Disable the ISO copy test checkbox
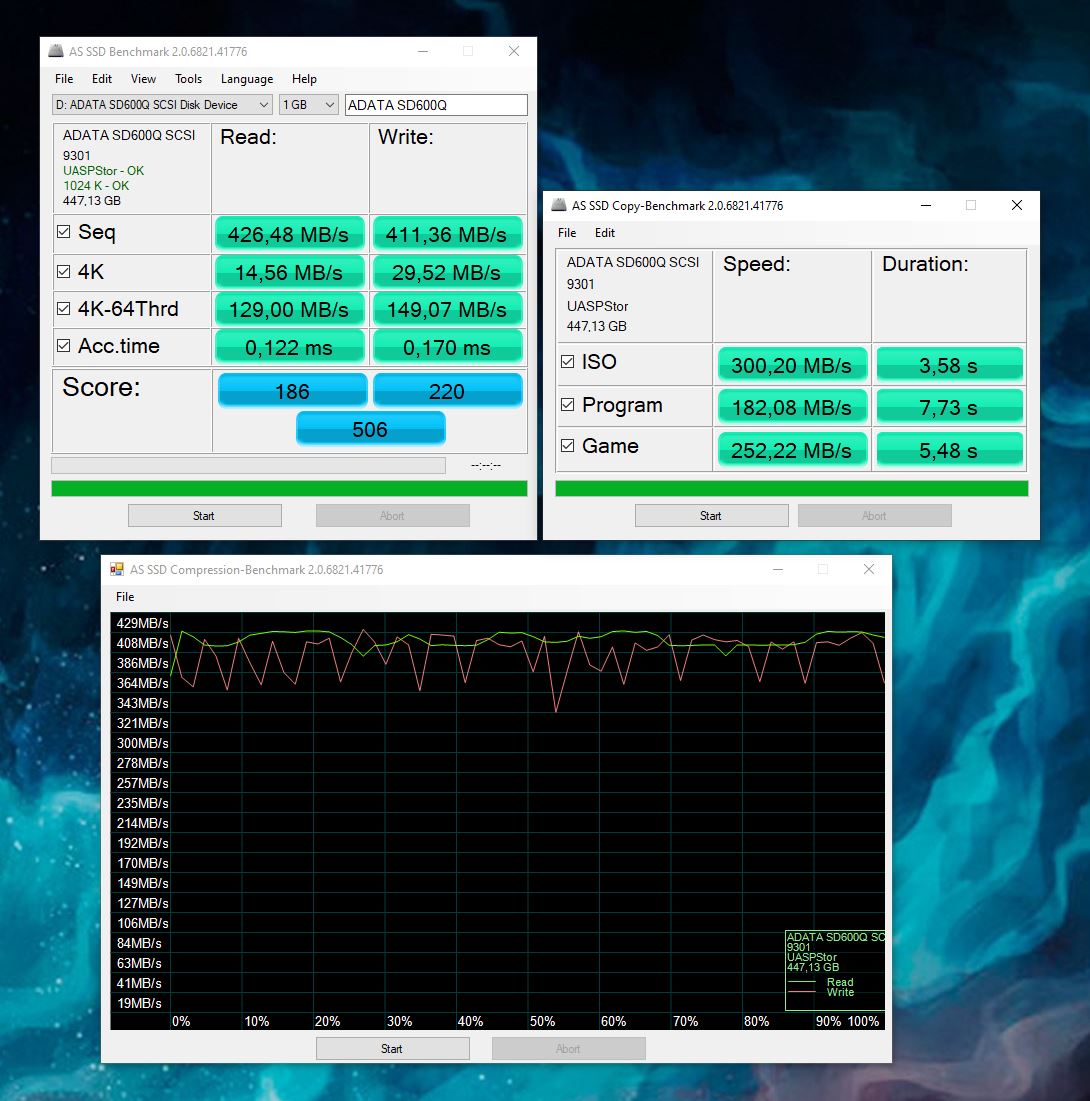The width and height of the screenshot is (1090, 1101). [567, 362]
